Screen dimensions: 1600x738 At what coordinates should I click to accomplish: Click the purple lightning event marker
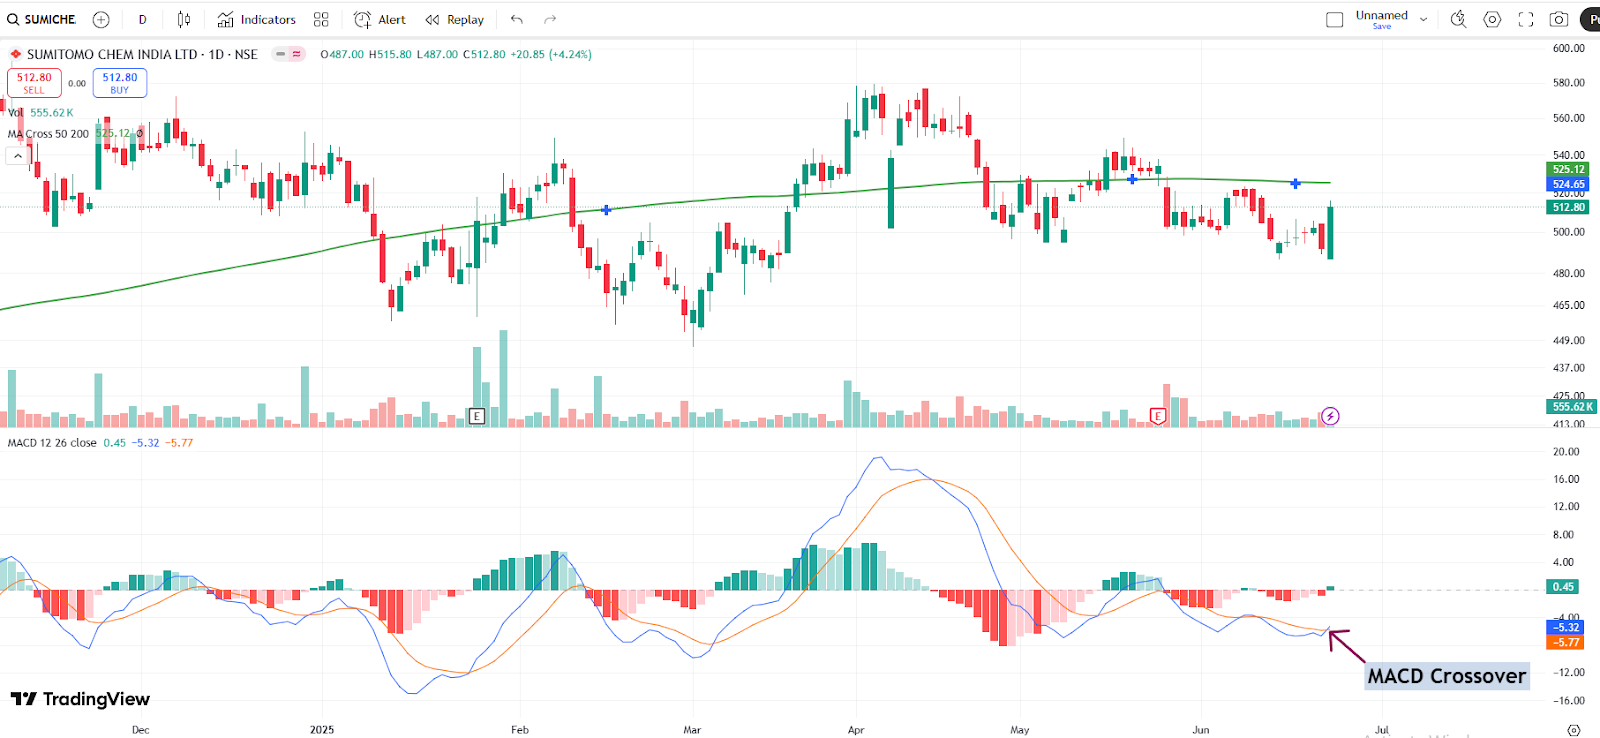pyautogui.click(x=1330, y=416)
